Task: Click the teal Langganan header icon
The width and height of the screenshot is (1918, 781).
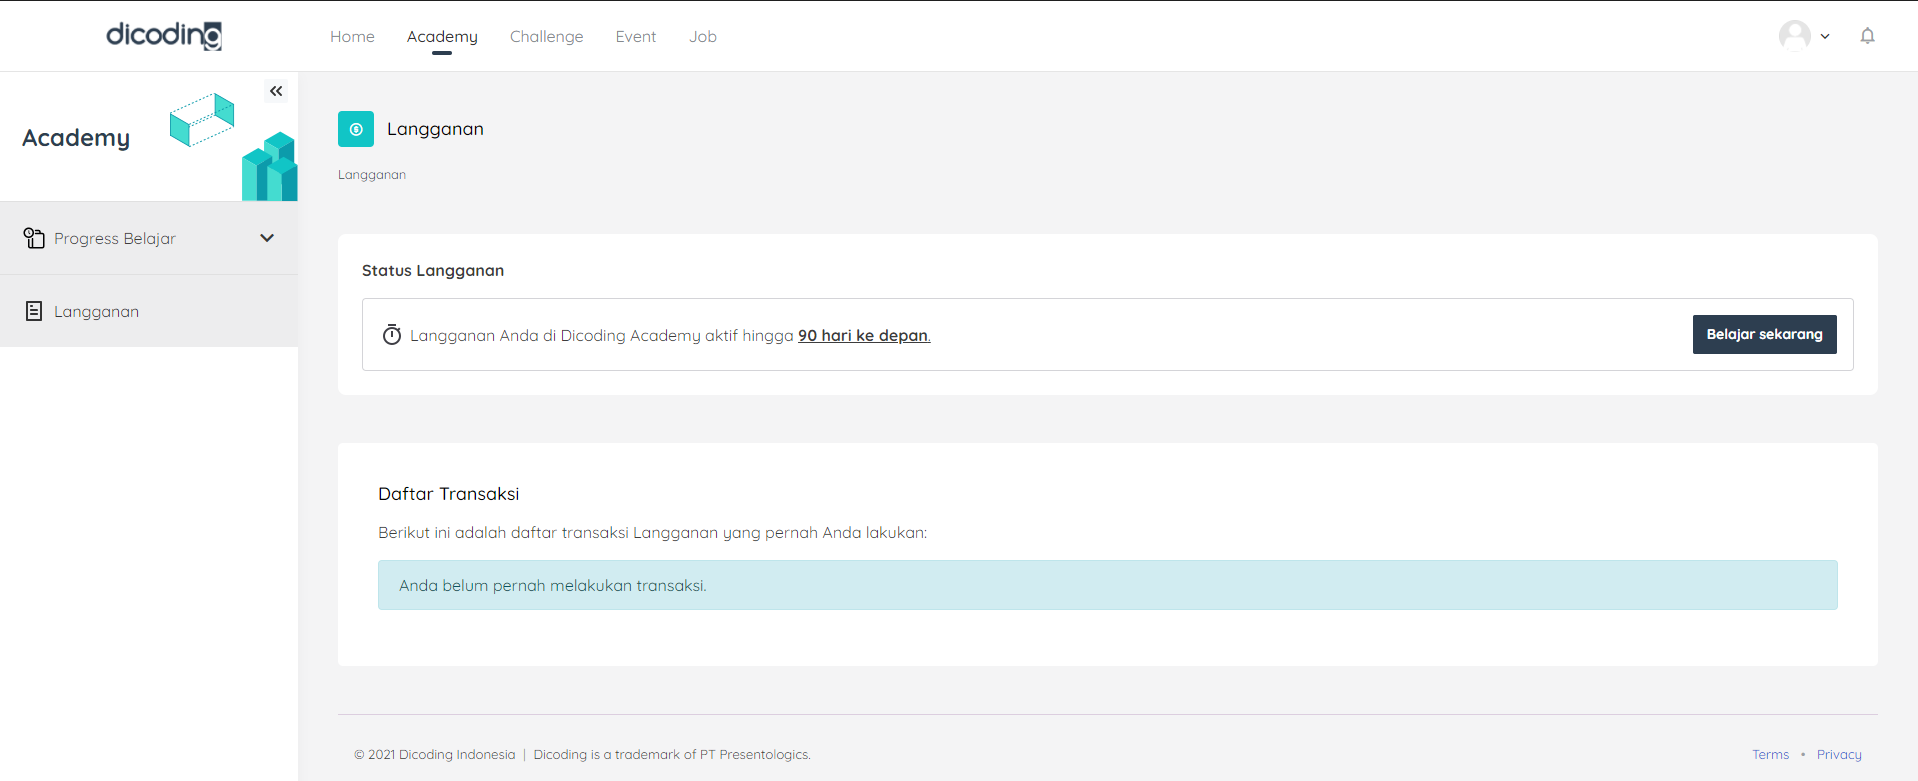Action: (x=356, y=129)
